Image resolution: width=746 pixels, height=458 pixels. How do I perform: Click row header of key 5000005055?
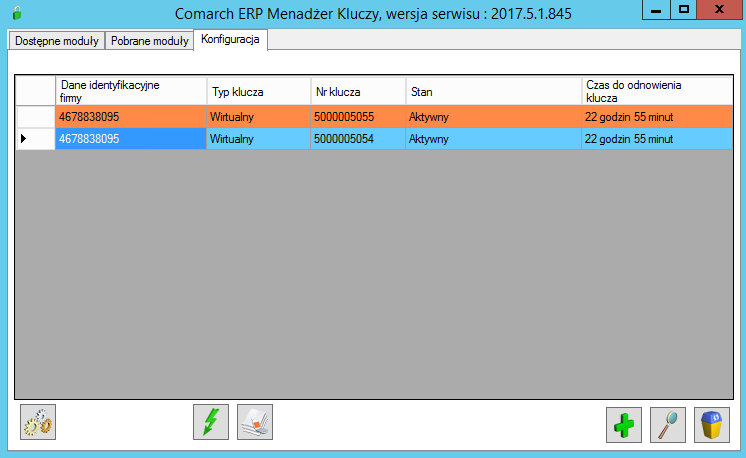35,117
